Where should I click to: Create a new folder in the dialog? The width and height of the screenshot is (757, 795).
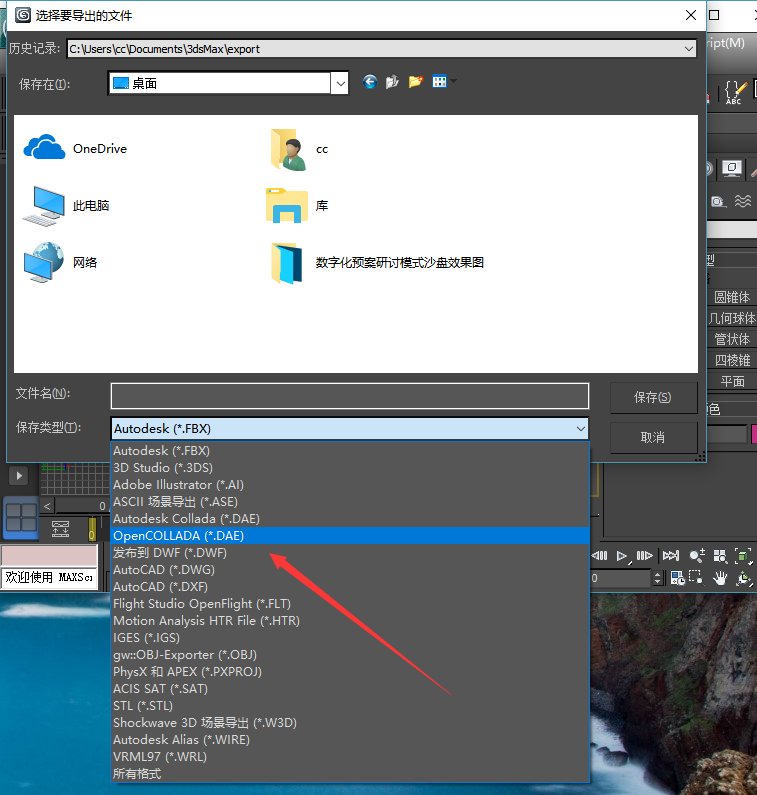[416, 82]
